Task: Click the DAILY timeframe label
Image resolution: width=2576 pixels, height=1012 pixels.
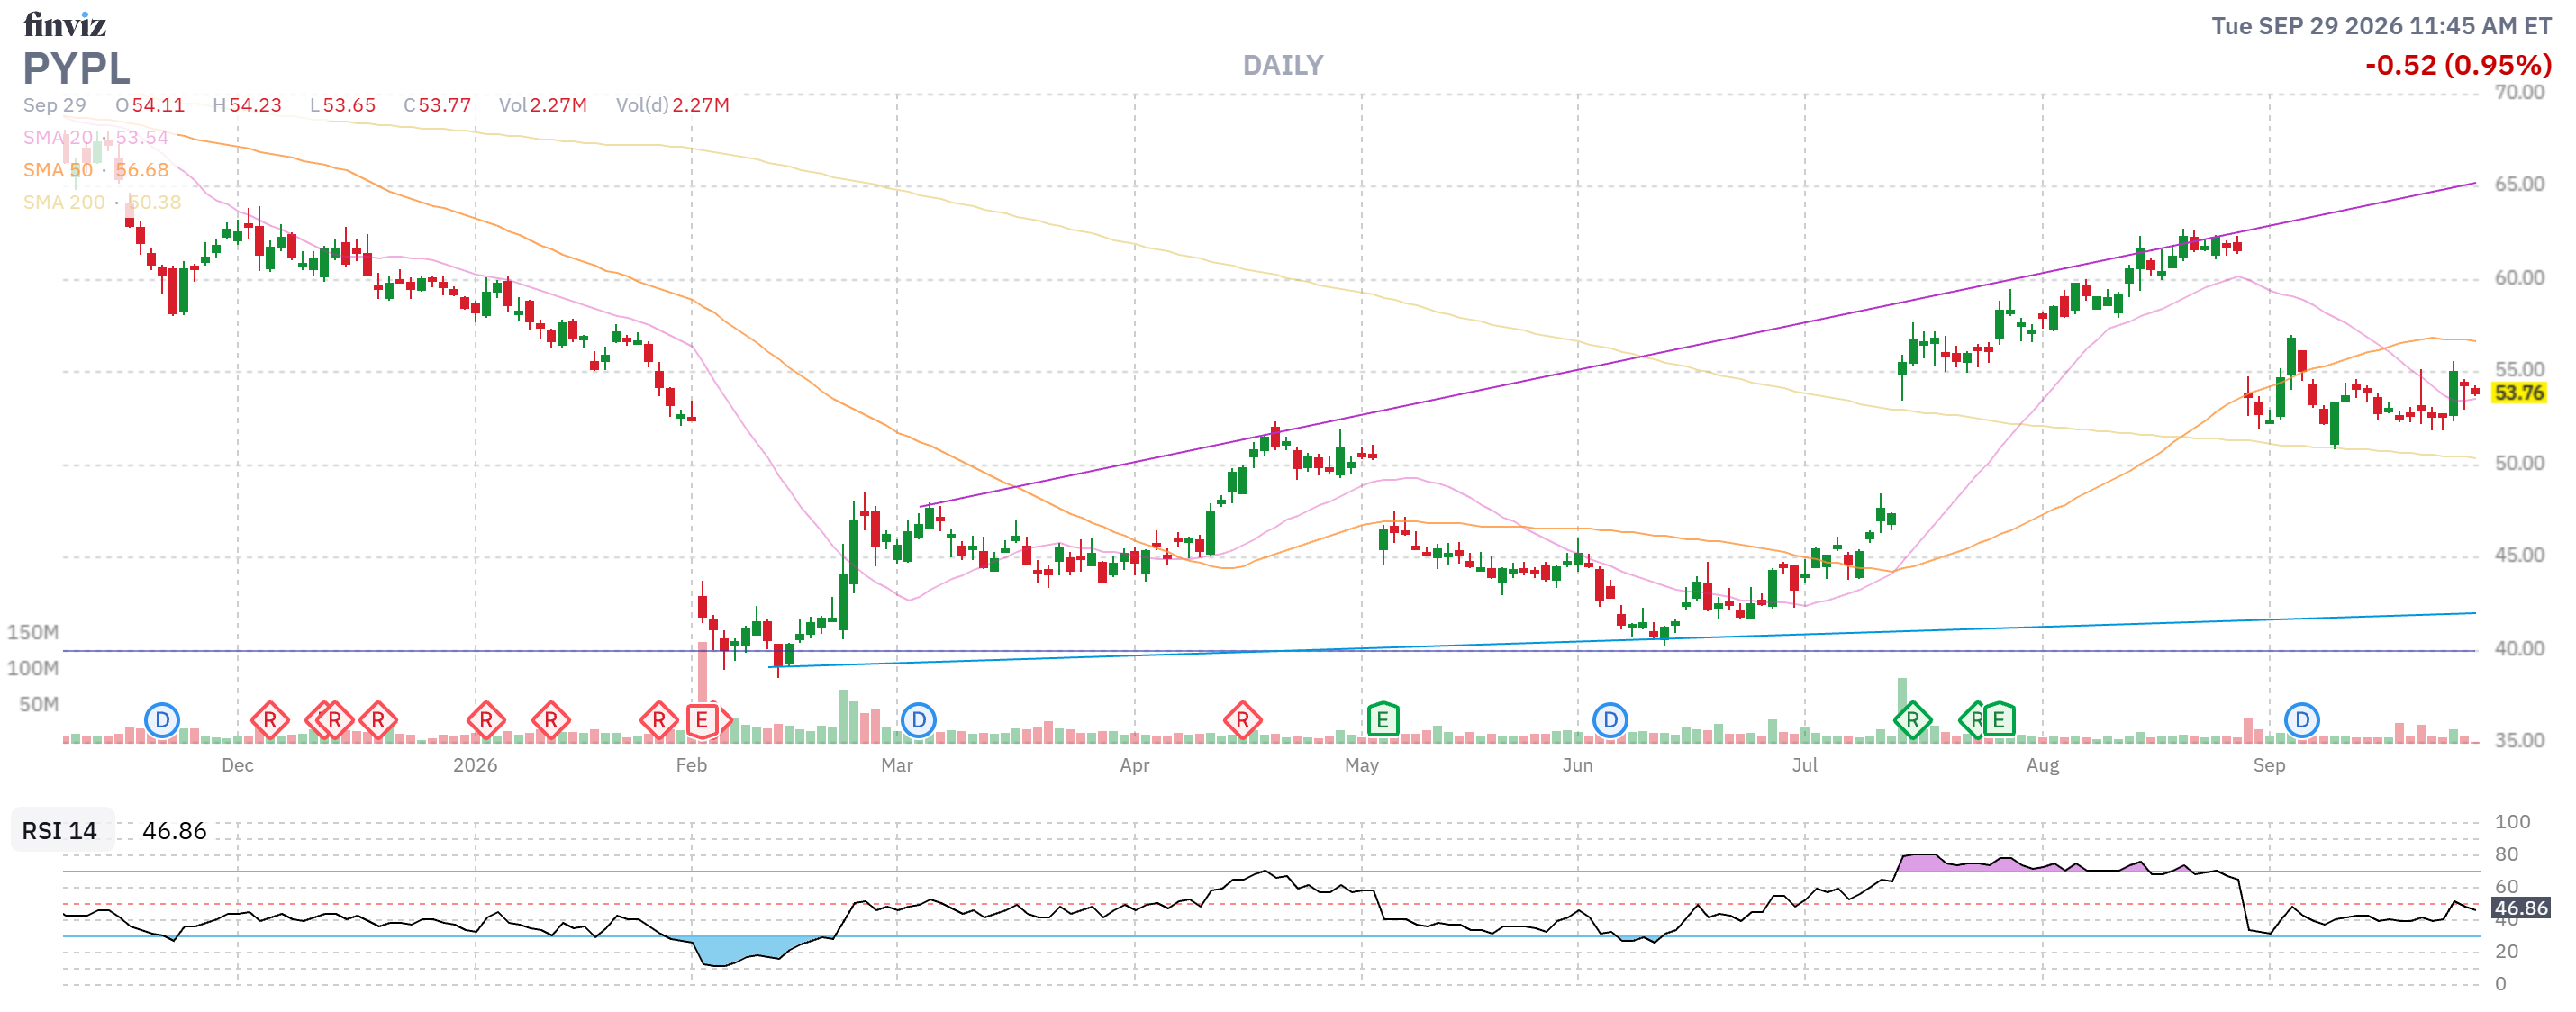Action: point(1283,65)
